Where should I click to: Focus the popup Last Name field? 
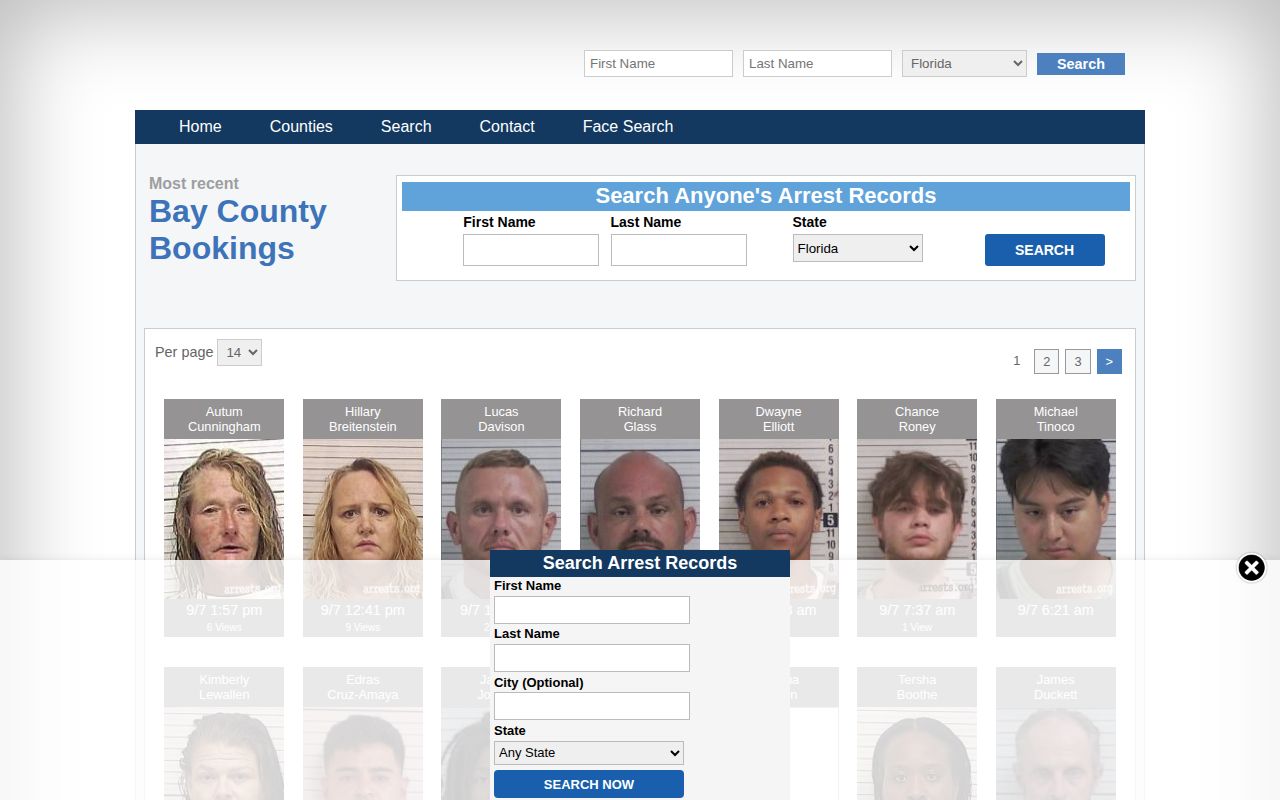[592, 658]
